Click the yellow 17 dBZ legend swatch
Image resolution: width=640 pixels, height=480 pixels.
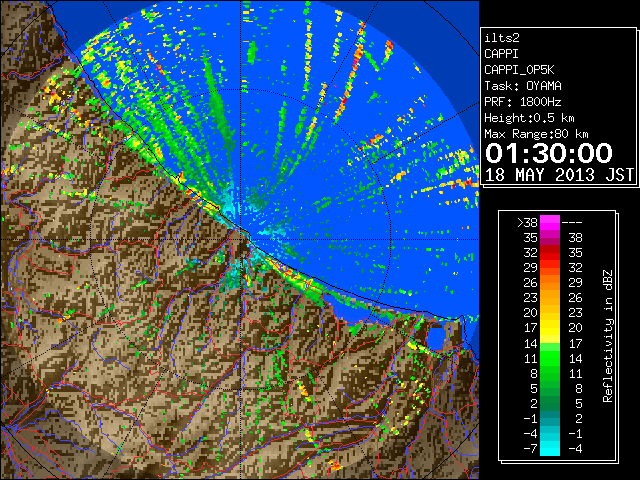point(550,328)
